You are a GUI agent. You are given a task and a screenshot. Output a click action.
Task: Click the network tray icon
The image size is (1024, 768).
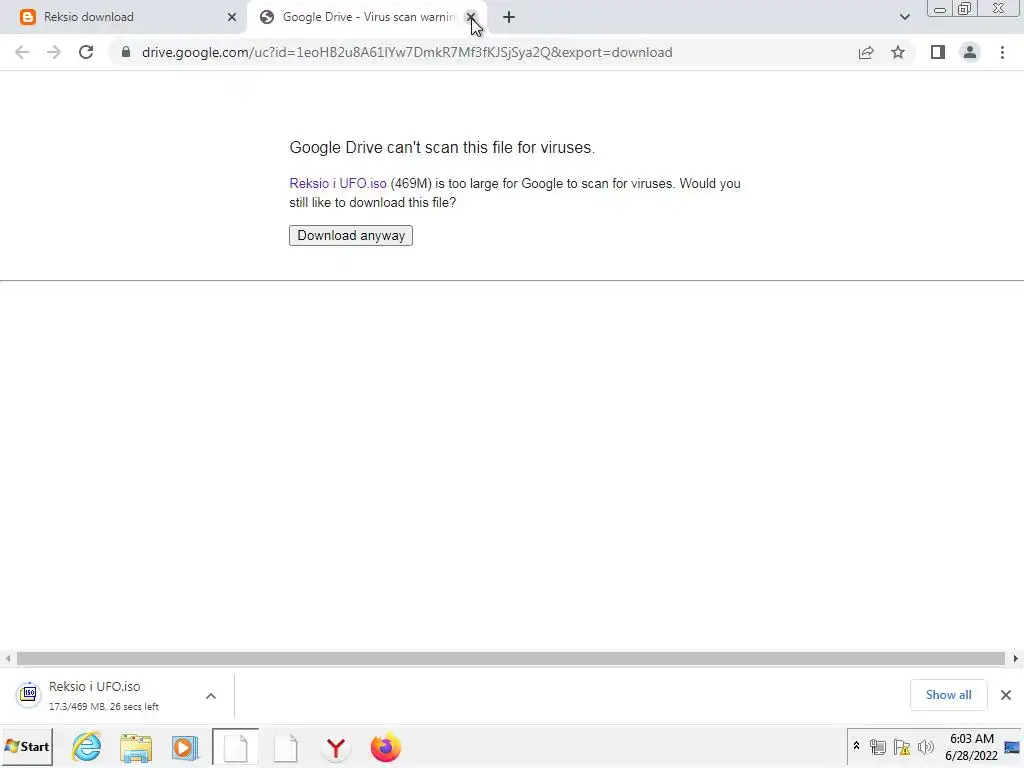pos(878,746)
